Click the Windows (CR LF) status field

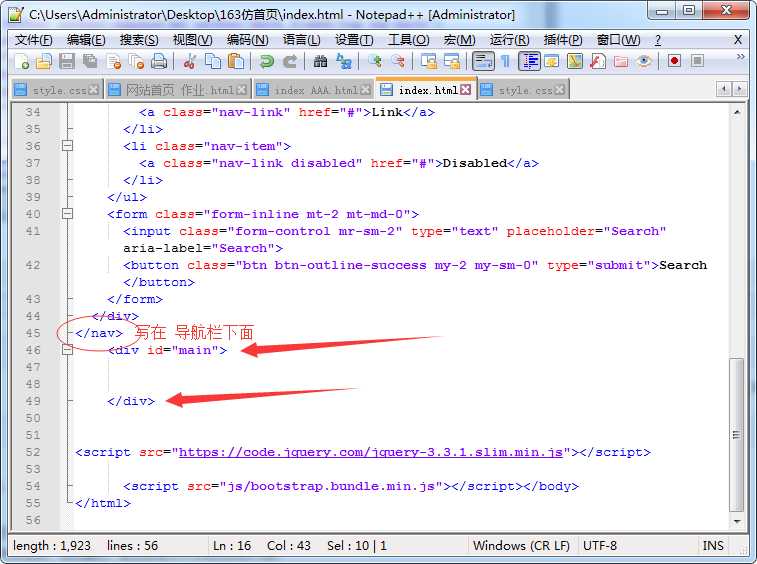tap(521, 546)
